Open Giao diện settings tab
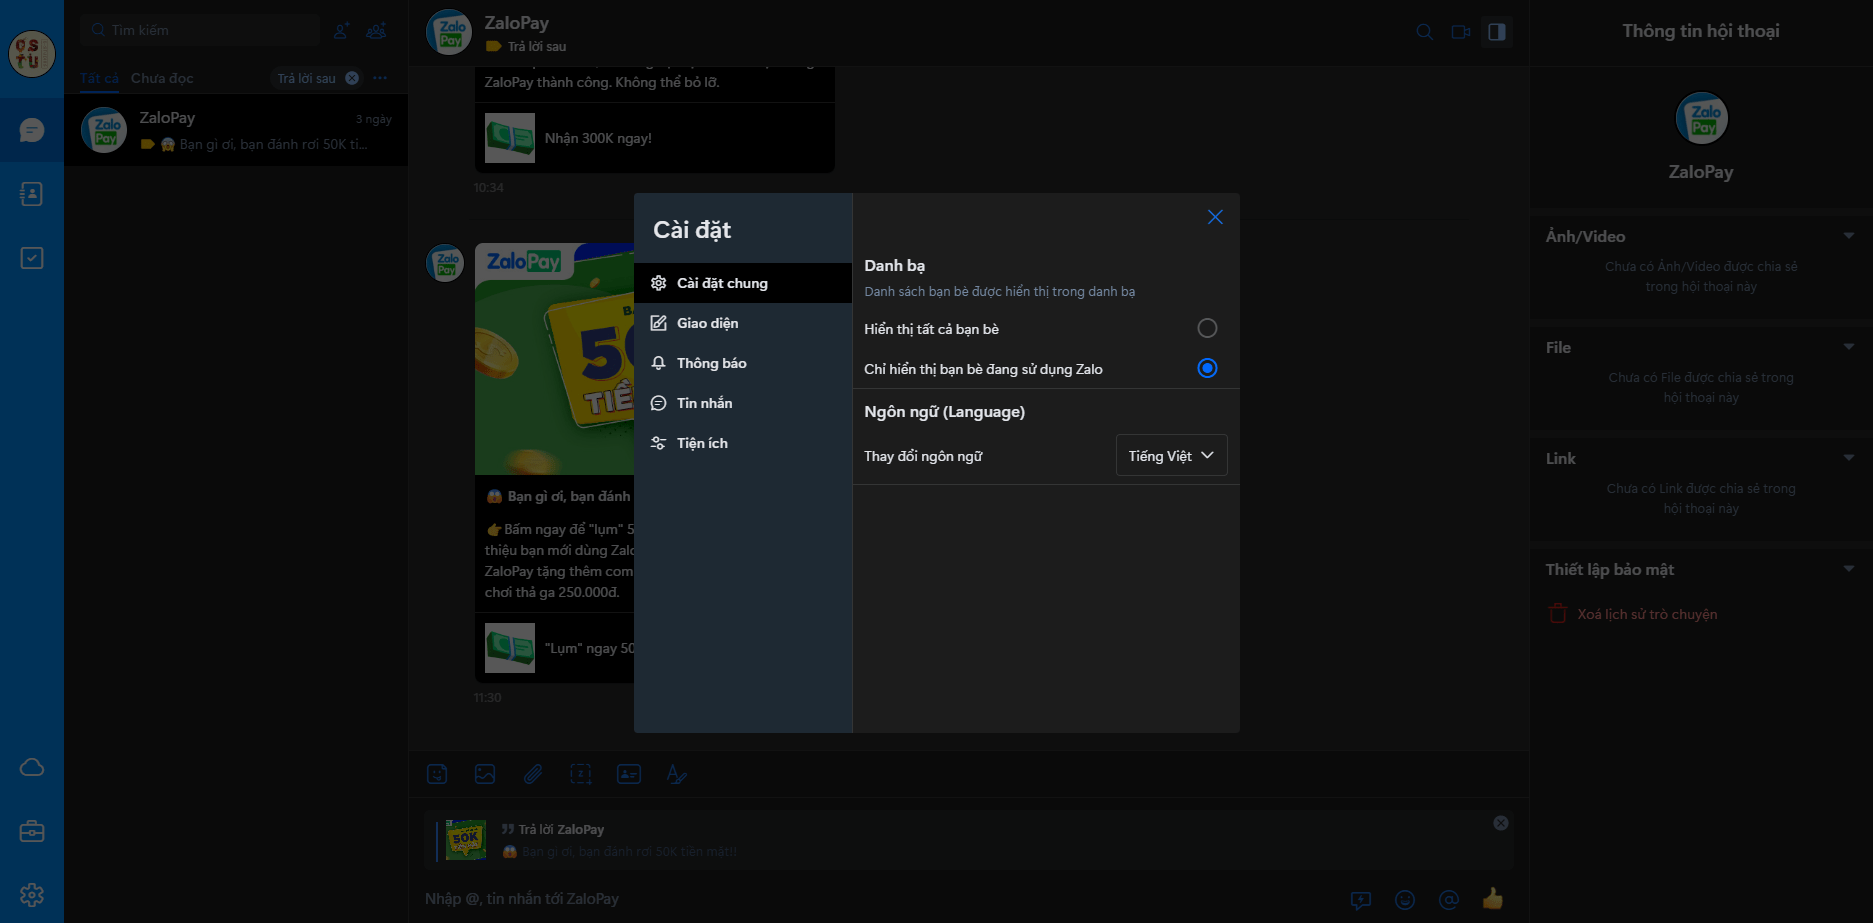This screenshot has height=923, width=1873. pyautogui.click(x=707, y=323)
